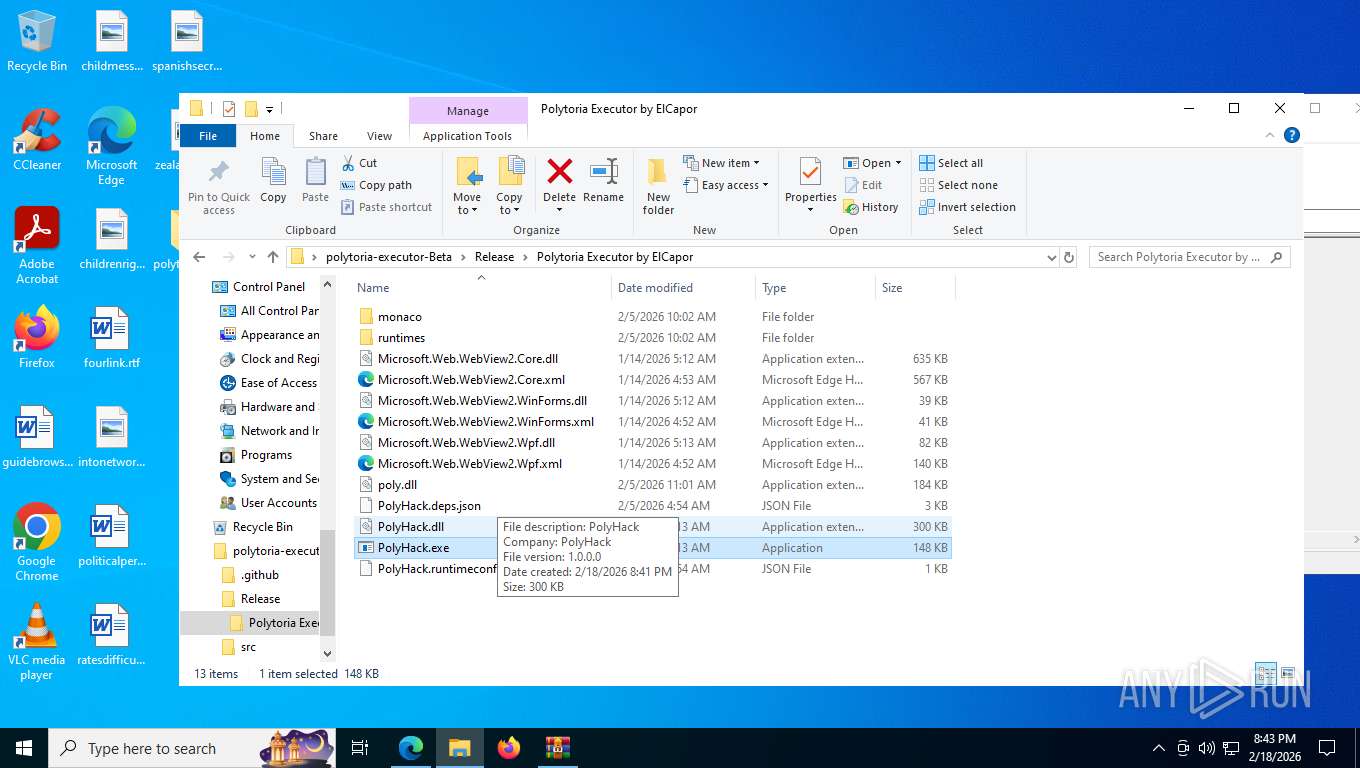The height and width of the screenshot is (768, 1360).
Task: Sort by Size column header
Action: [914, 288]
